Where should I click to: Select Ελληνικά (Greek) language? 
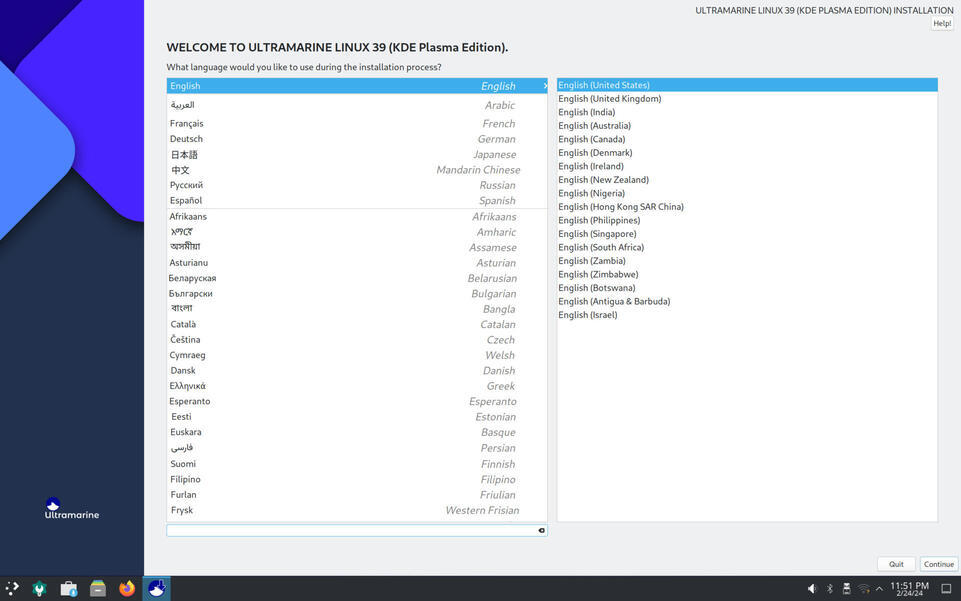tap(357, 386)
